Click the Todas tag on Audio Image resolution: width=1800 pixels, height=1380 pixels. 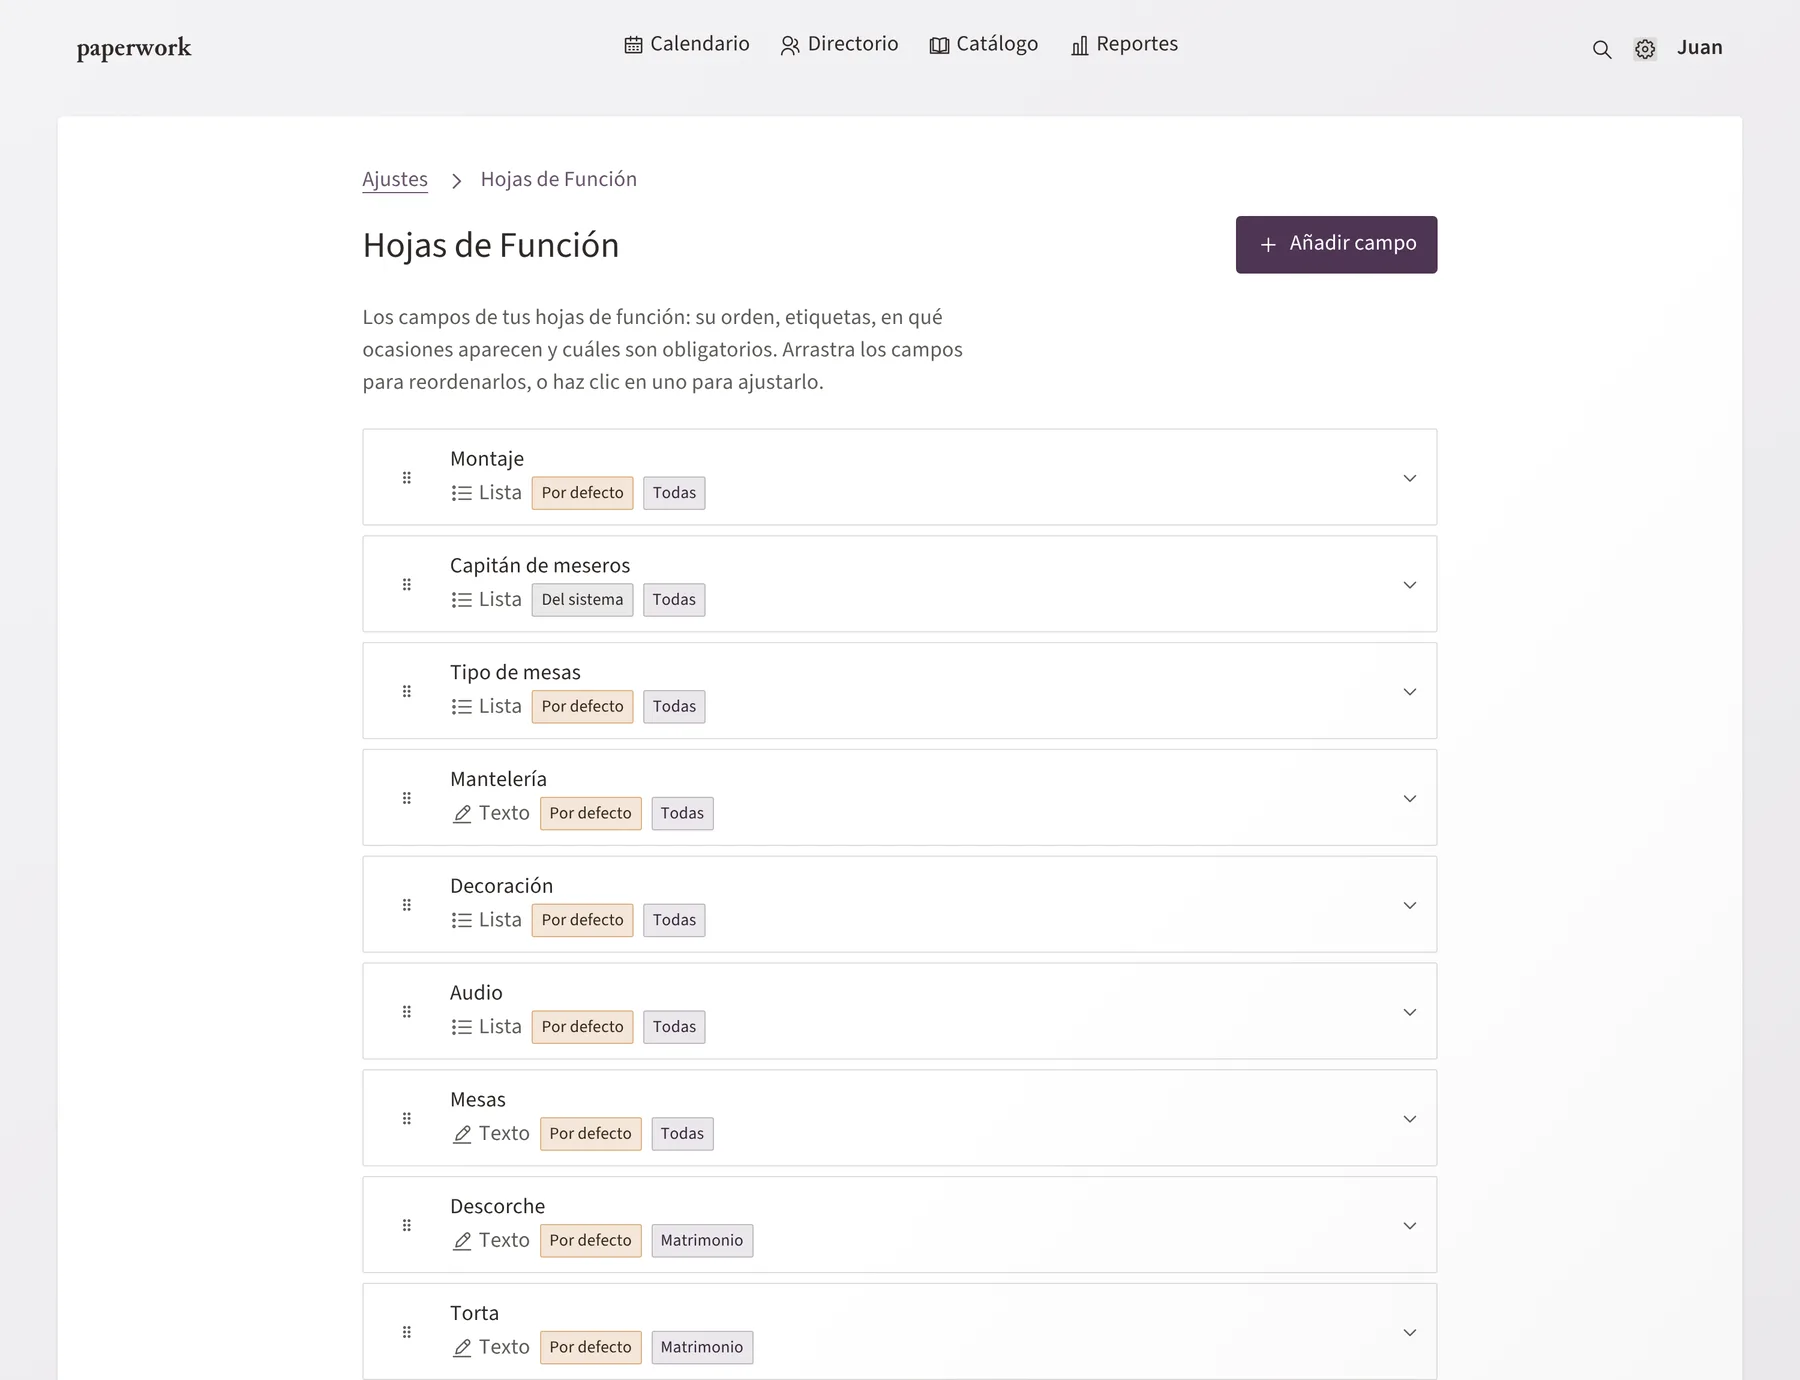point(674,1027)
